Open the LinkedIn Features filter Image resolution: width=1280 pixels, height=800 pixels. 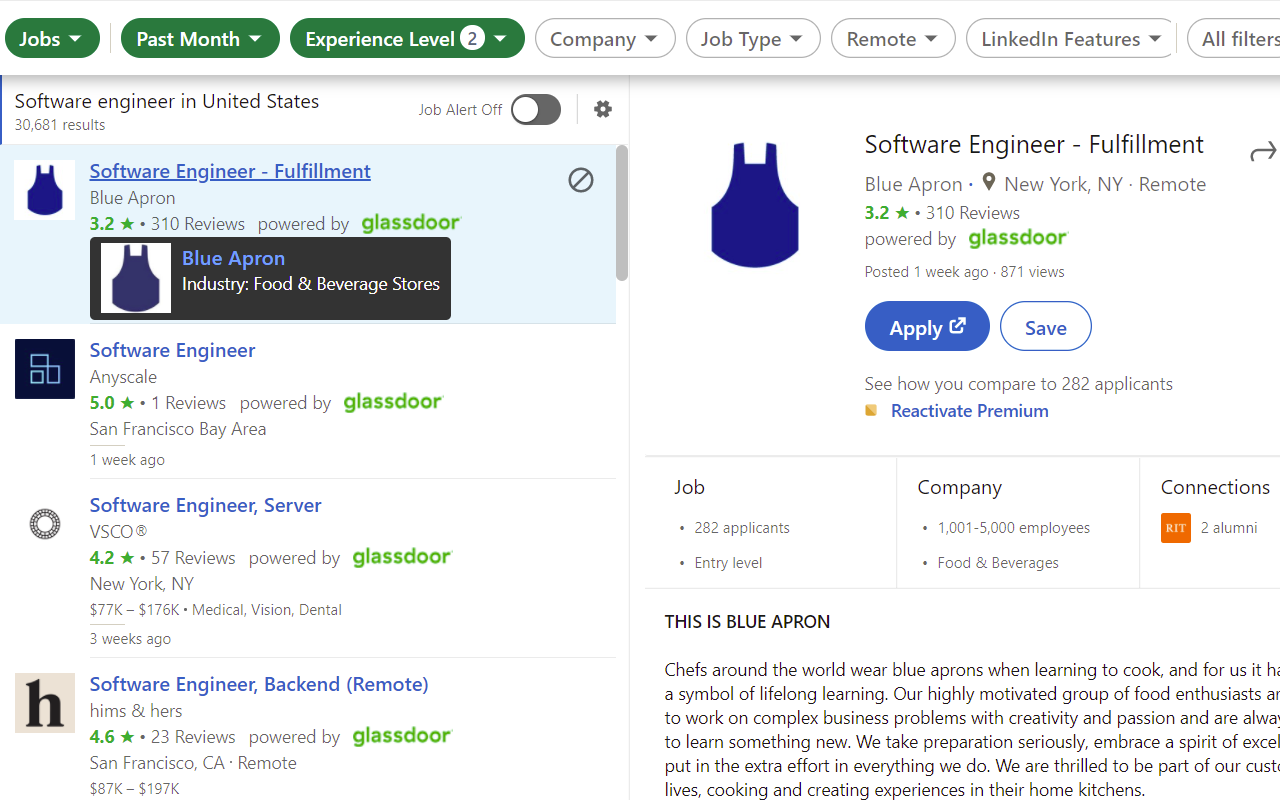1071,39
